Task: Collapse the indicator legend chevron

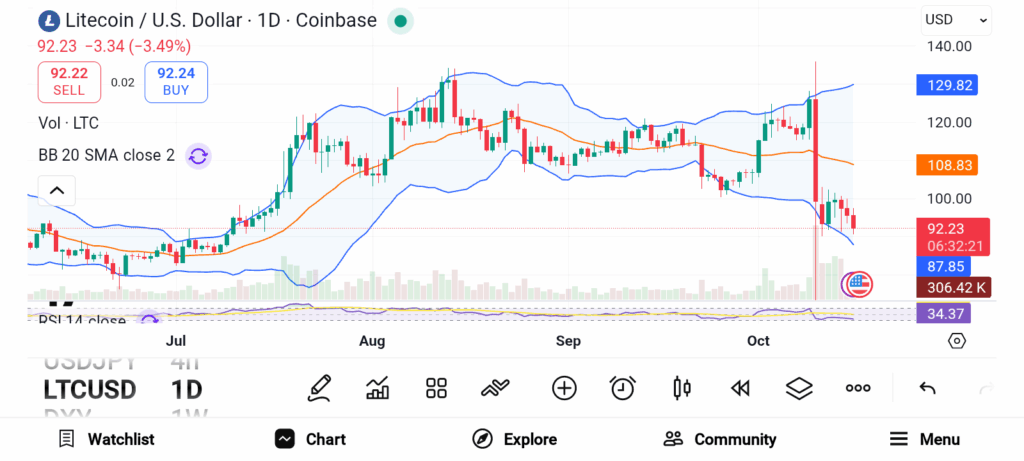Action: pyautogui.click(x=57, y=190)
